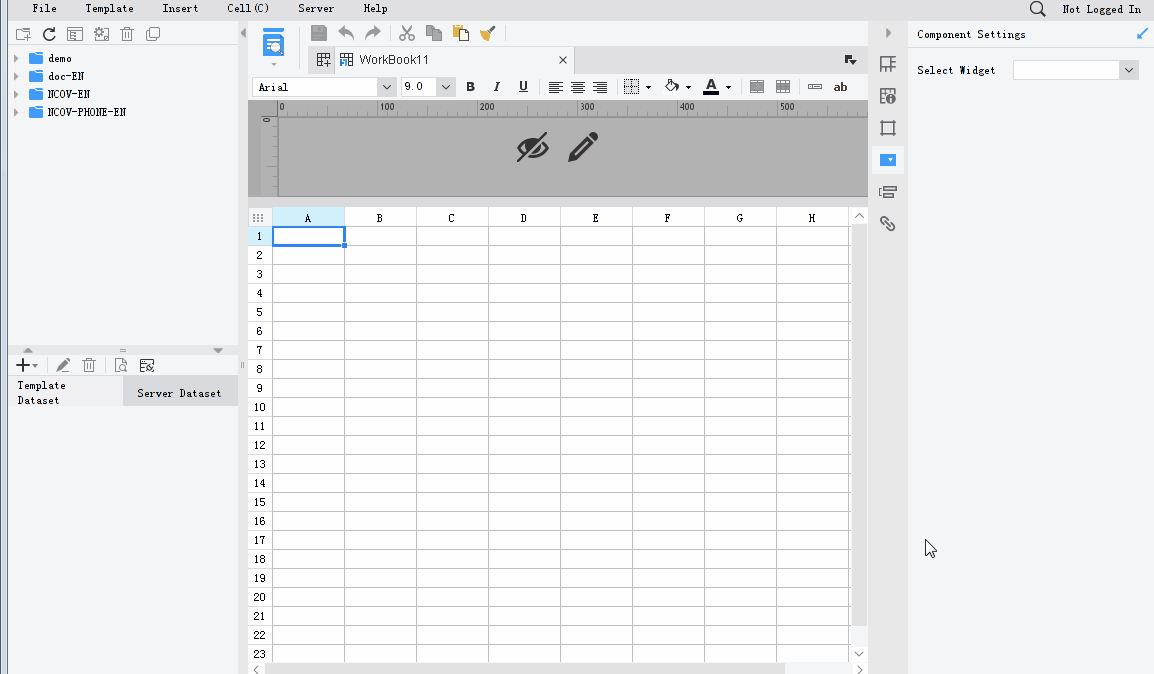Open the Condition Attributes panel icon

[x=887, y=192]
